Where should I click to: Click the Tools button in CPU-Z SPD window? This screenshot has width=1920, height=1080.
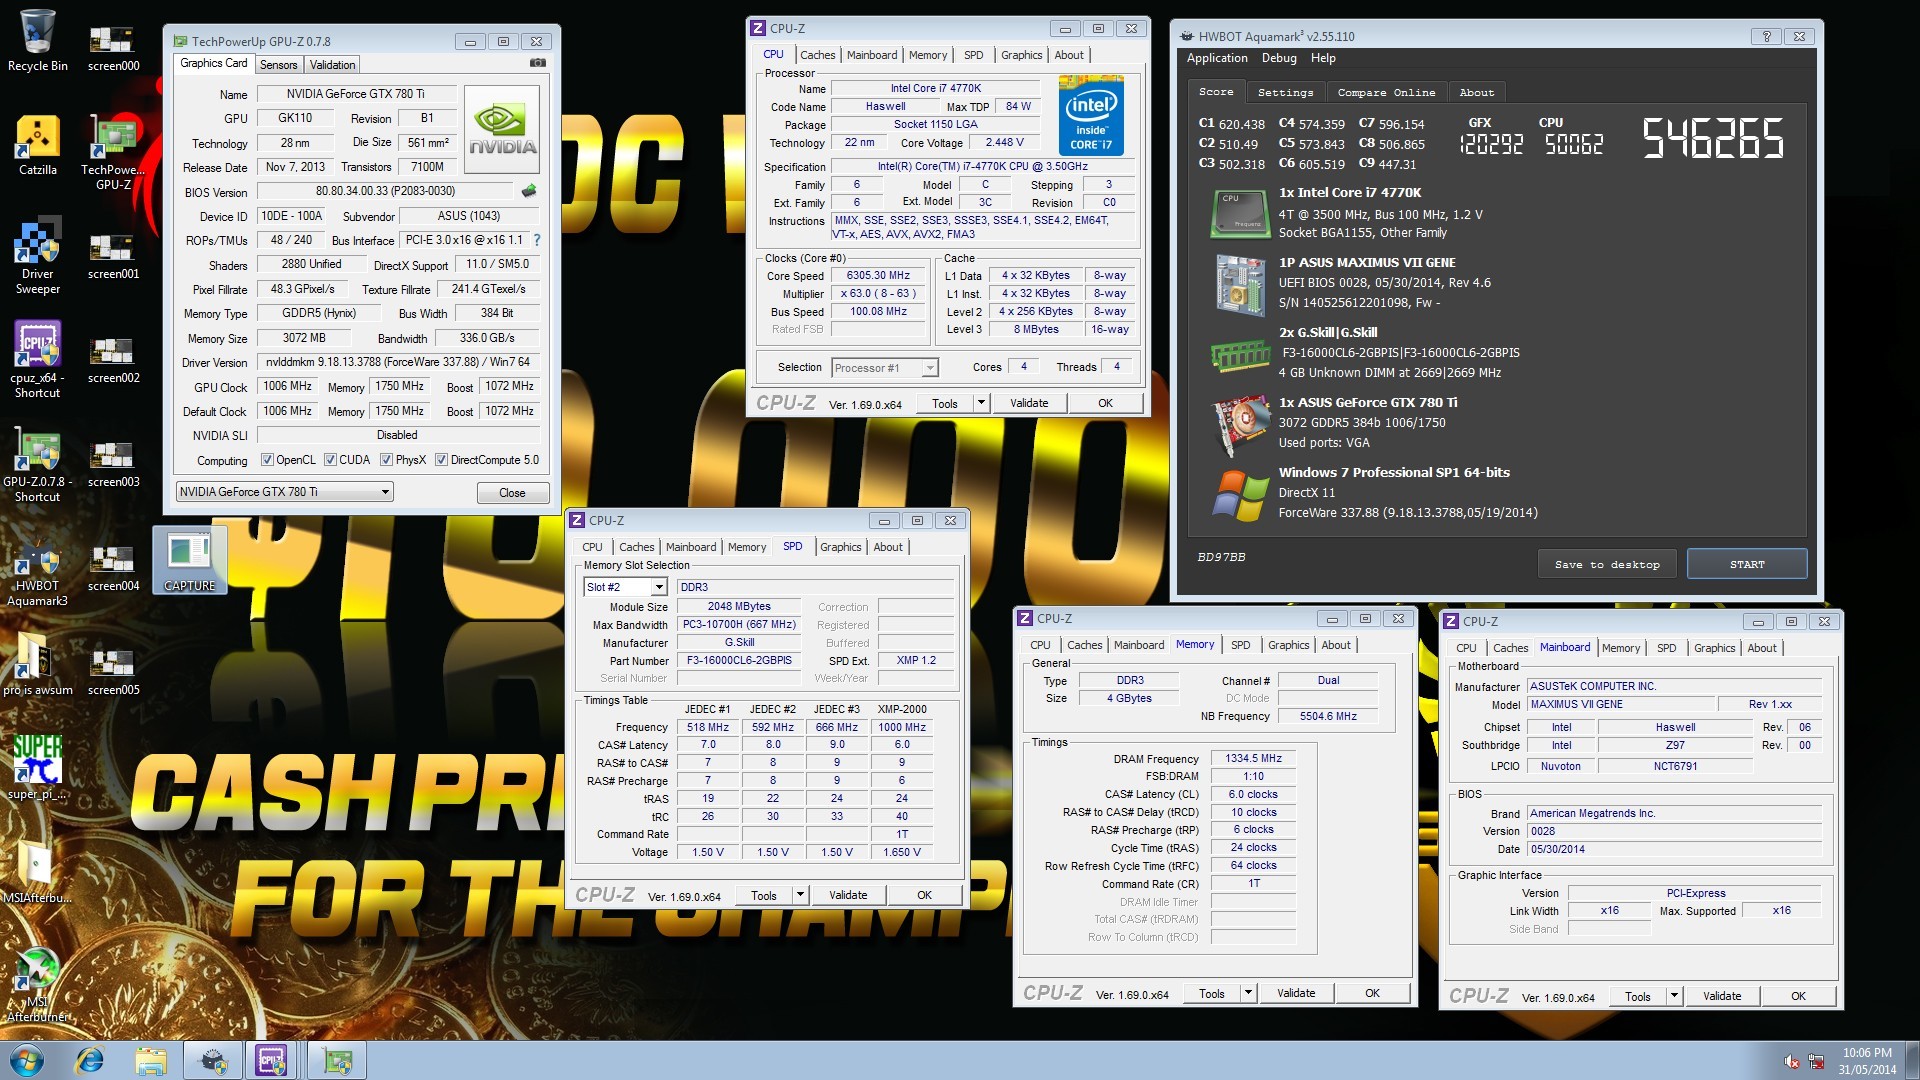click(764, 895)
